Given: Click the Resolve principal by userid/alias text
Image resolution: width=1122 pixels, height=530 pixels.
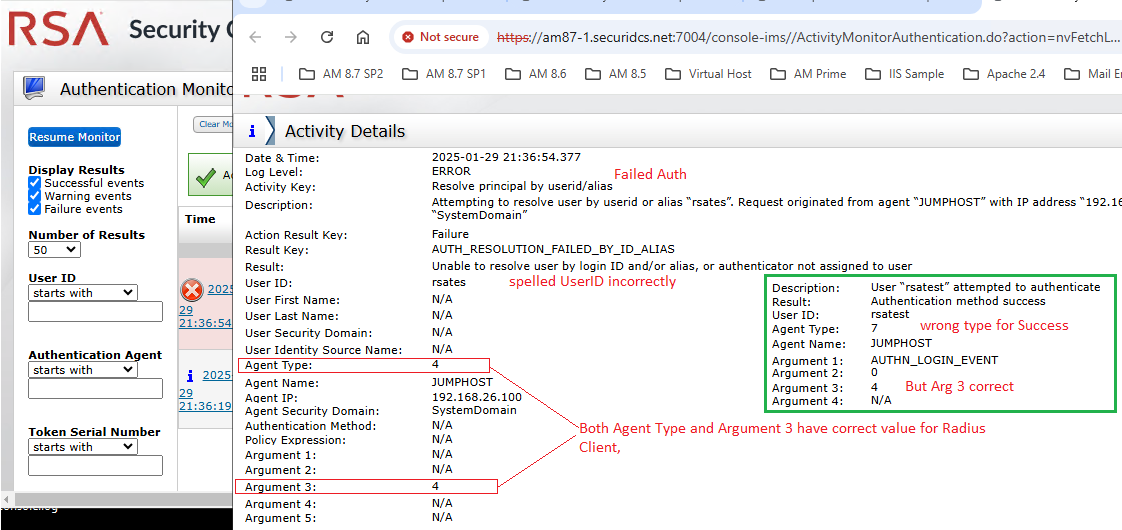Looking at the screenshot, I should pyautogui.click(x=522, y=186).
